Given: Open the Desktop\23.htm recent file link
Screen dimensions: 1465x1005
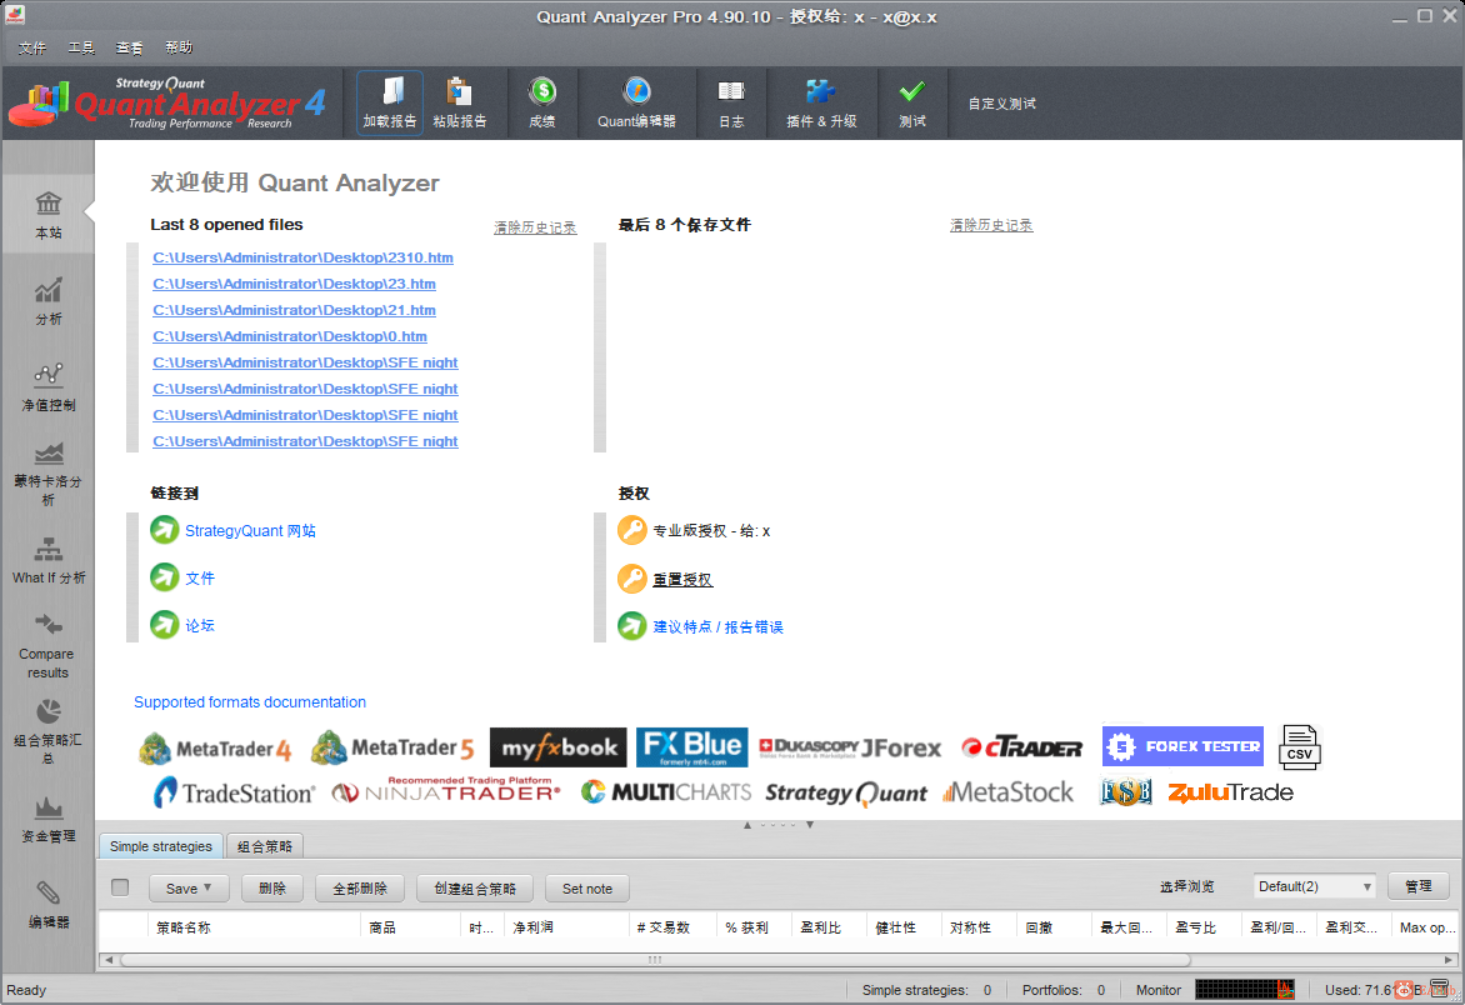Looking at the screenshot, I should coord(294,283).
